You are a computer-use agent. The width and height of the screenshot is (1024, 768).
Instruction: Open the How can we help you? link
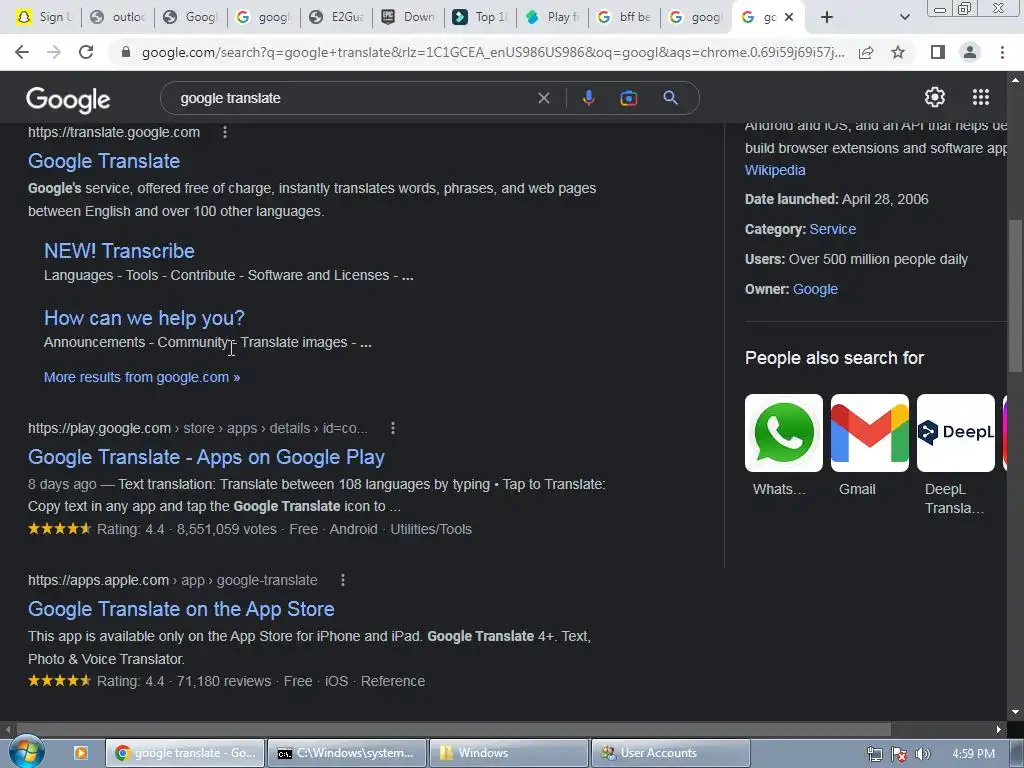pos(144,318)
